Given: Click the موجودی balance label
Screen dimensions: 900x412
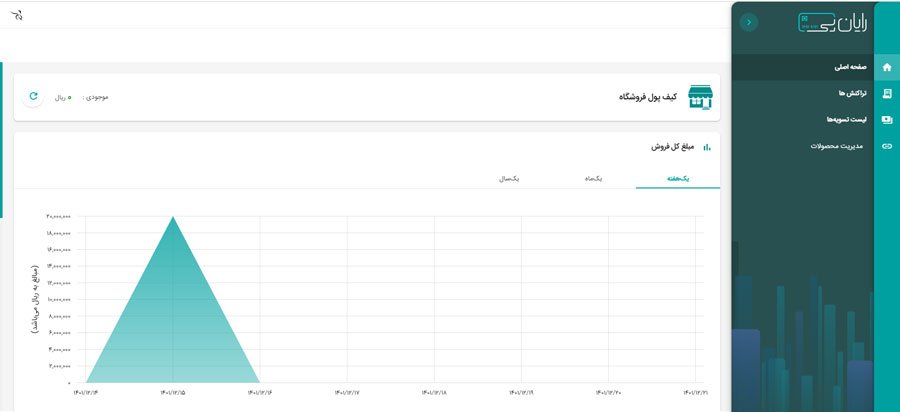Looking at the screenshot, I should click(x=95, y=97).
